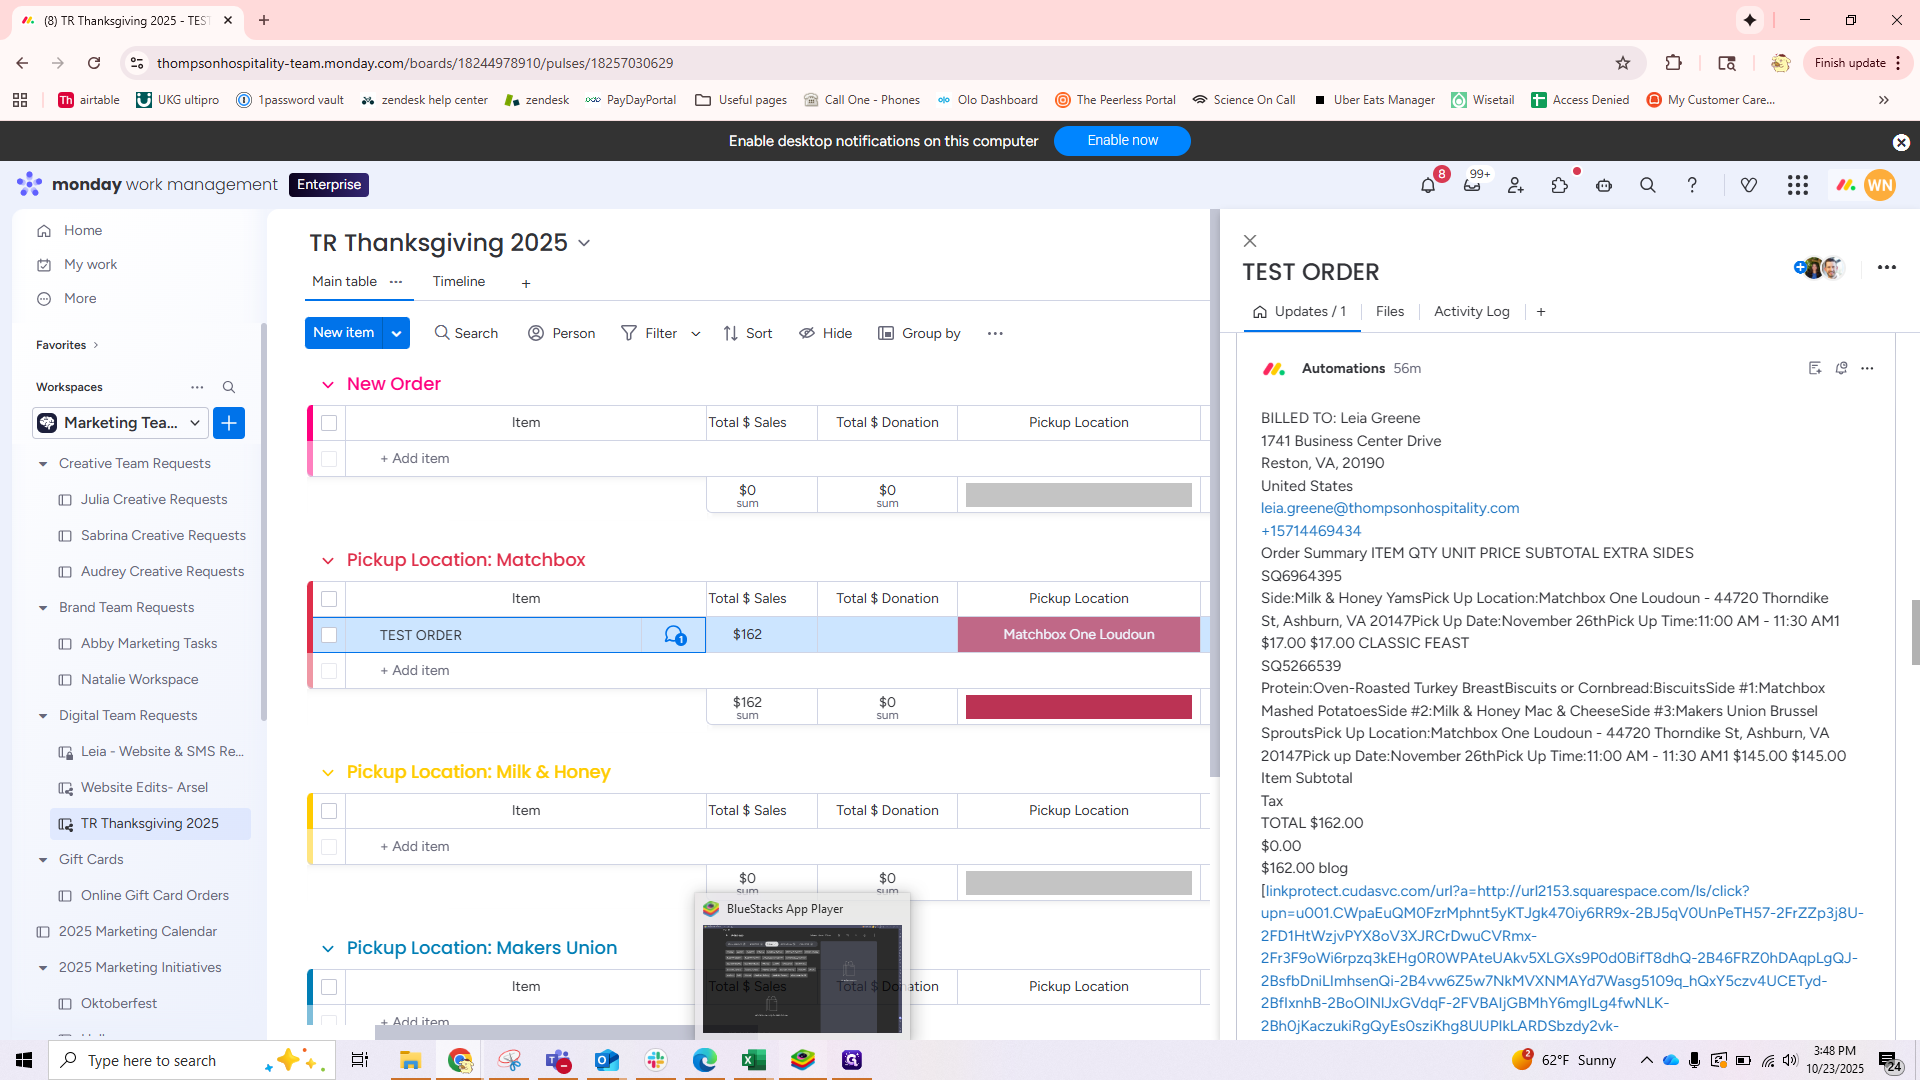Switch to the Timeline view tab
Viewport: 1920px width, 1080px height.
459,282
